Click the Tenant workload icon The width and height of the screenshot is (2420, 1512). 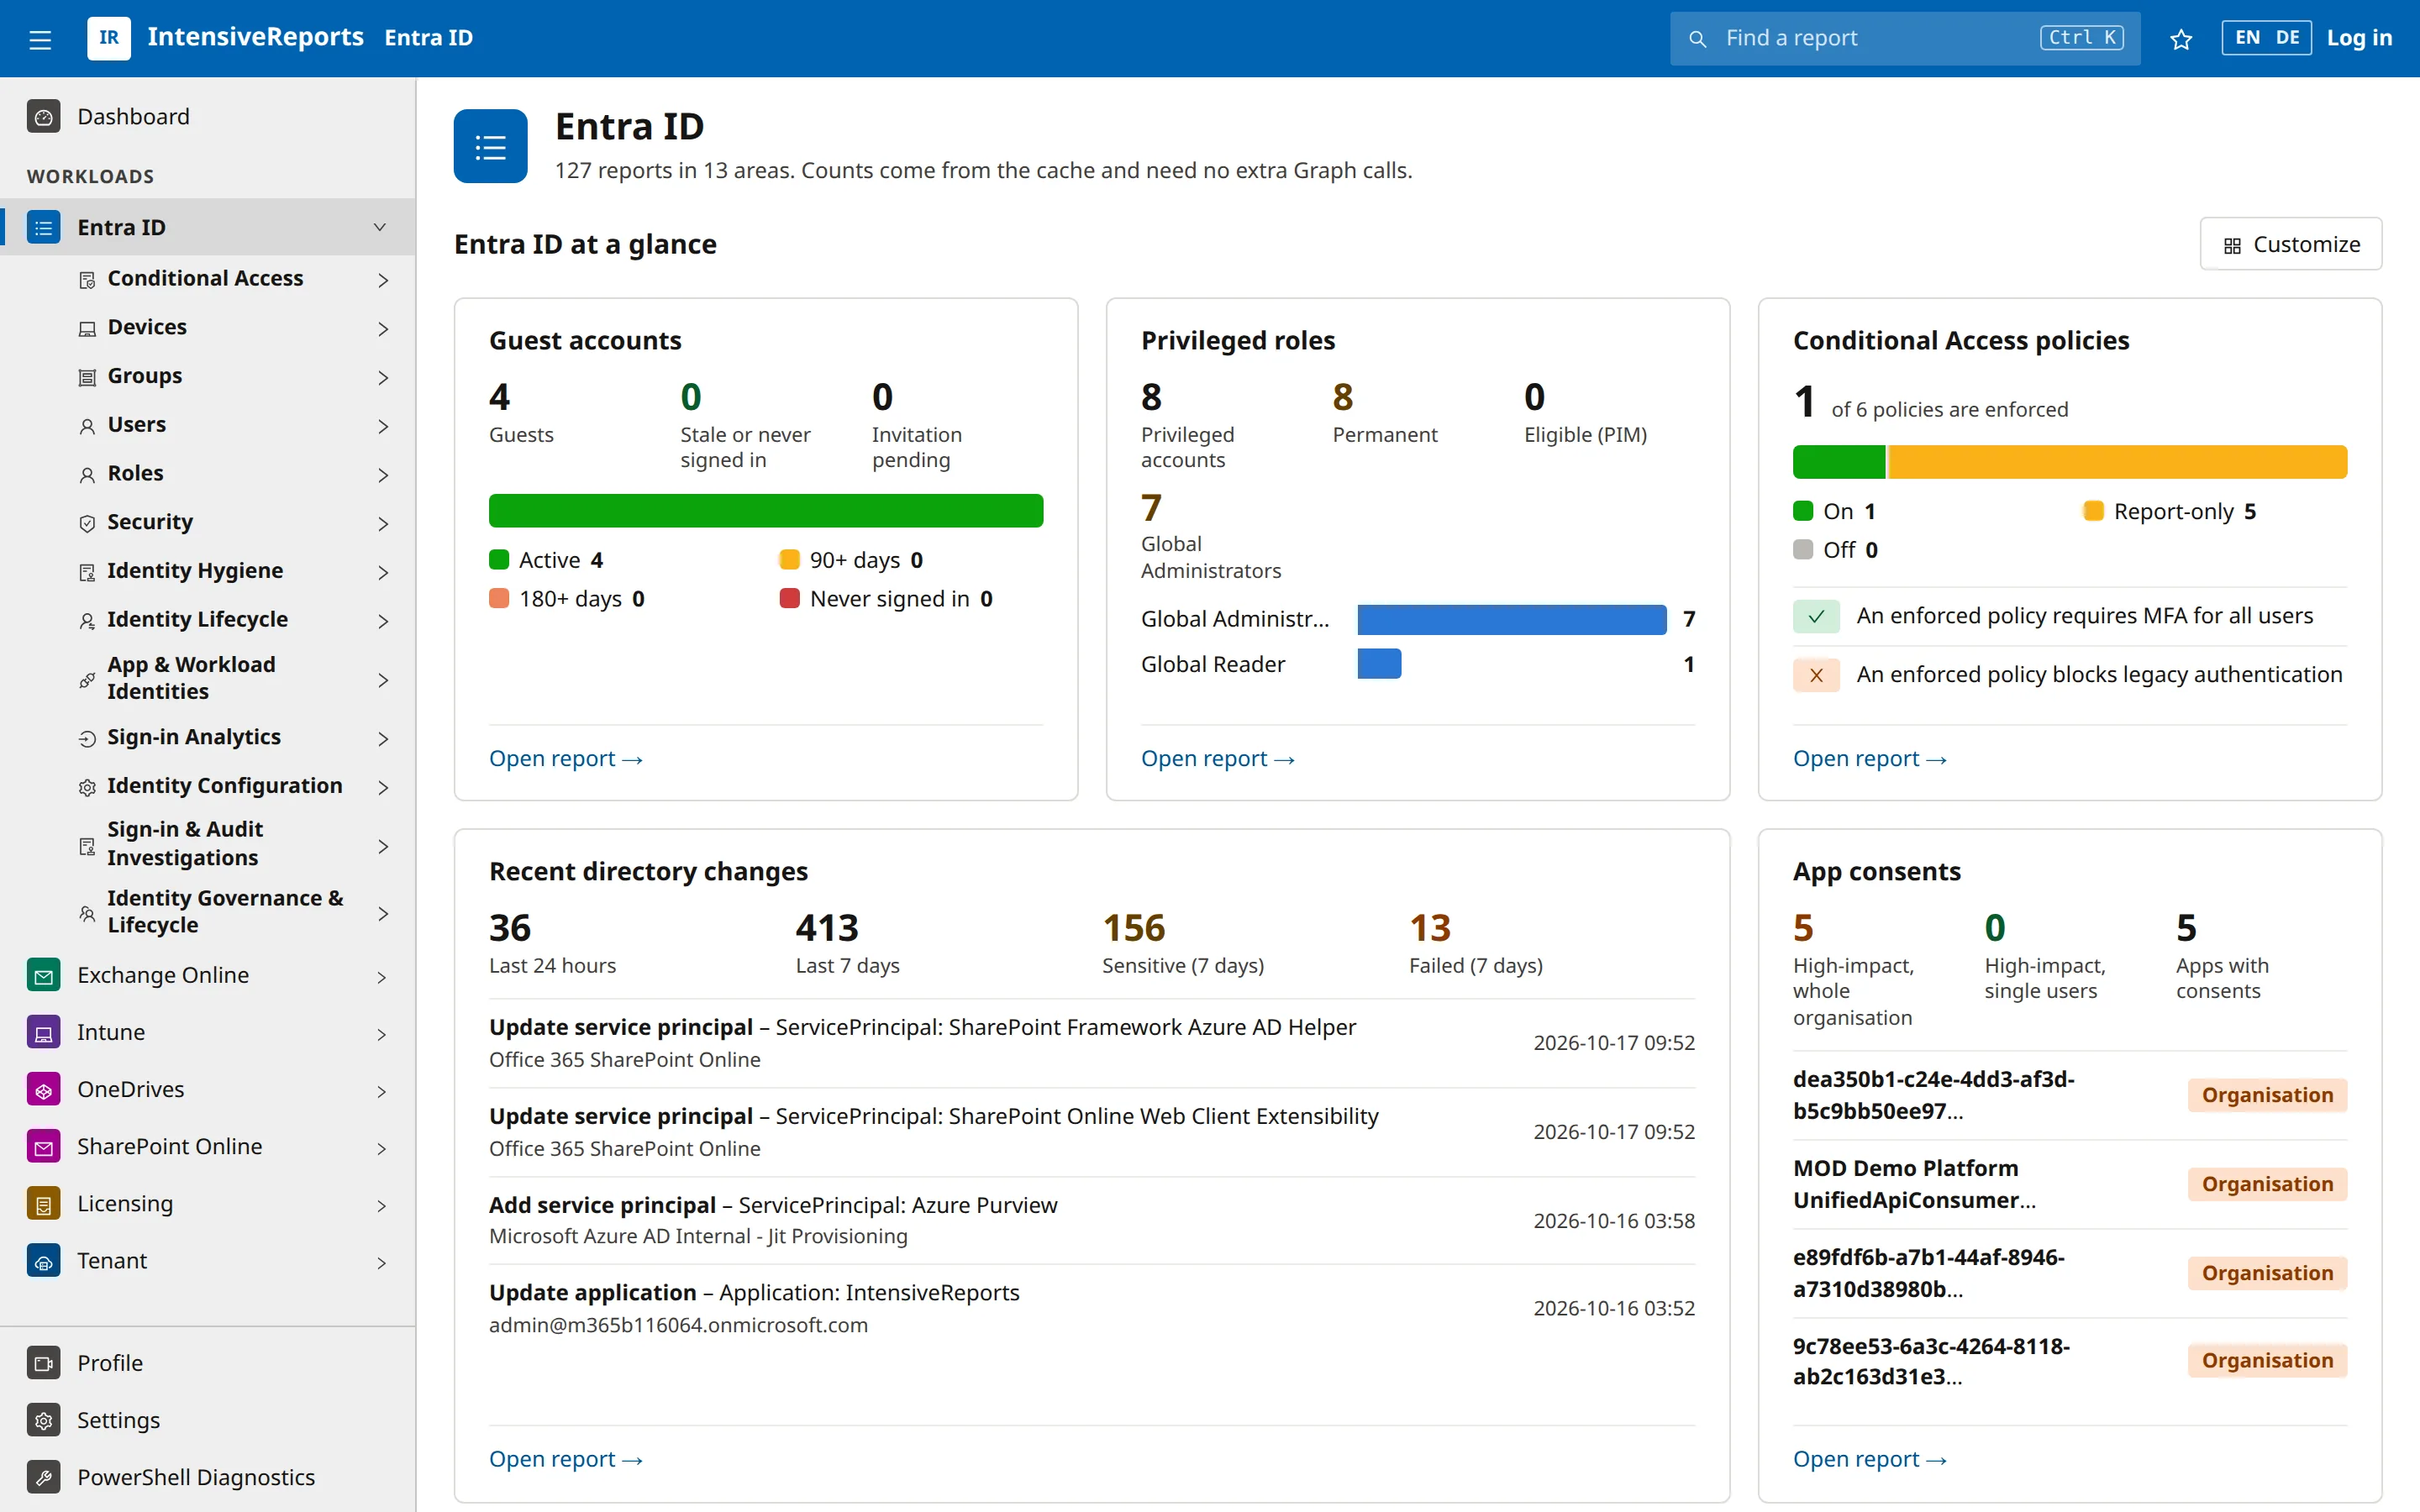tap(43, 1261)
